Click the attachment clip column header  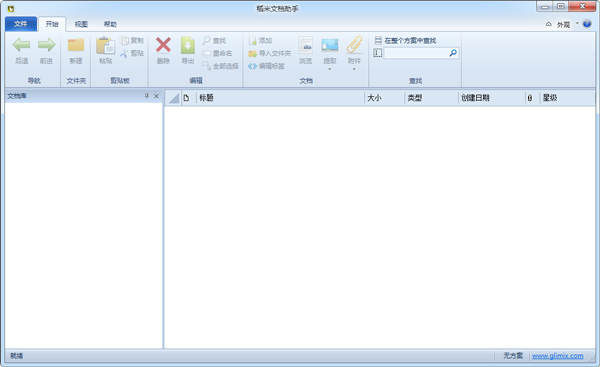pyautogui.click(x=530, y=98)
